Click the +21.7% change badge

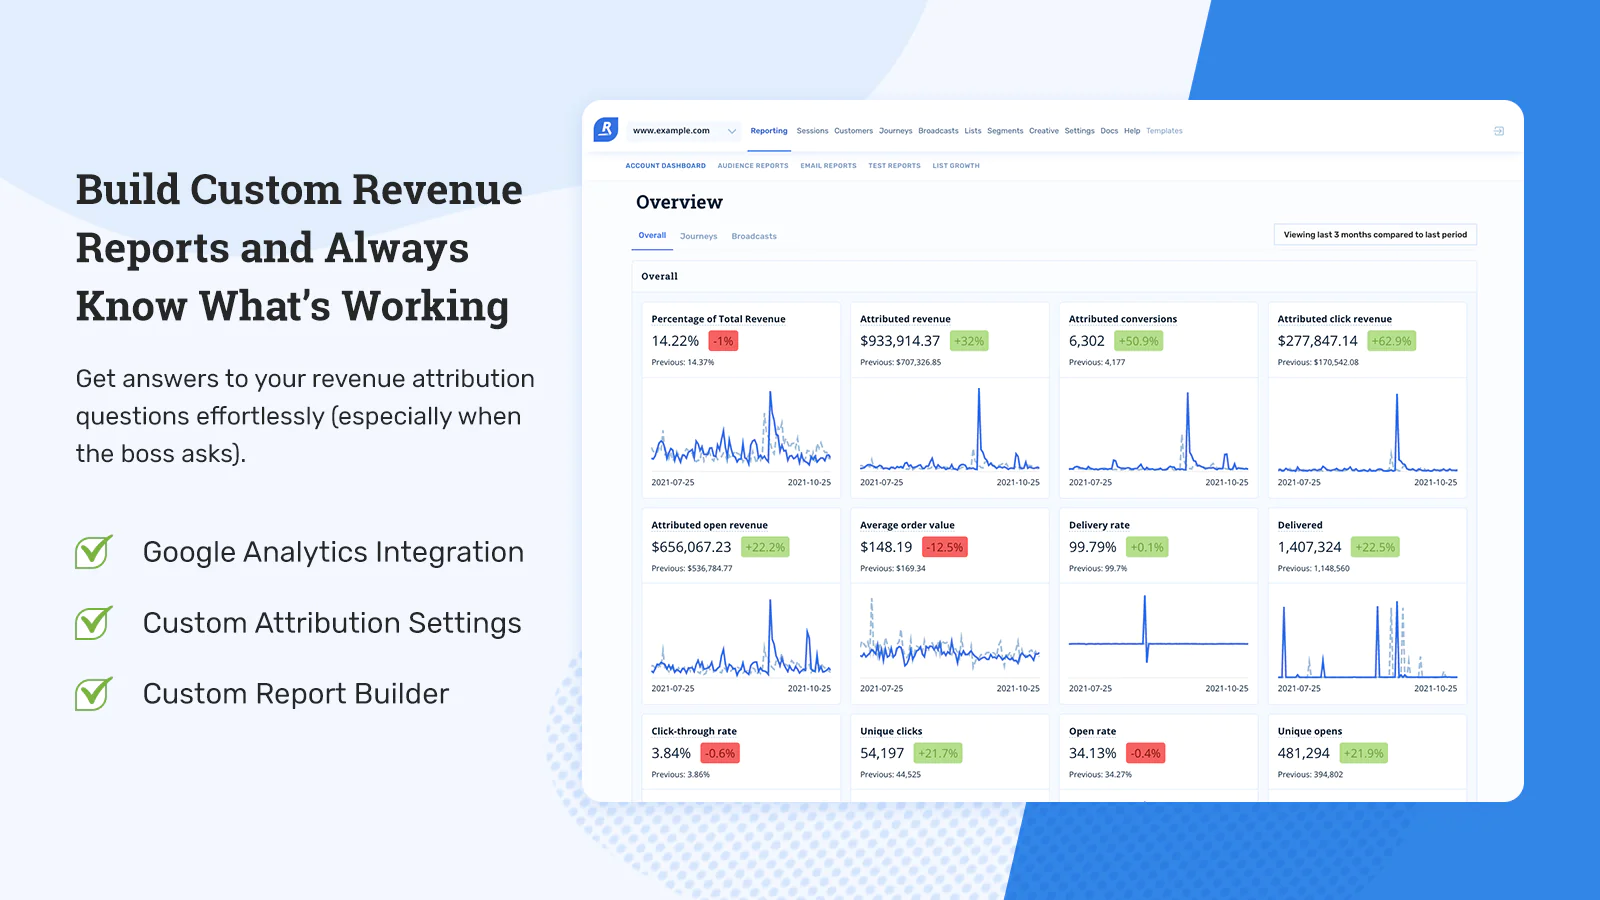coord(938,753)
